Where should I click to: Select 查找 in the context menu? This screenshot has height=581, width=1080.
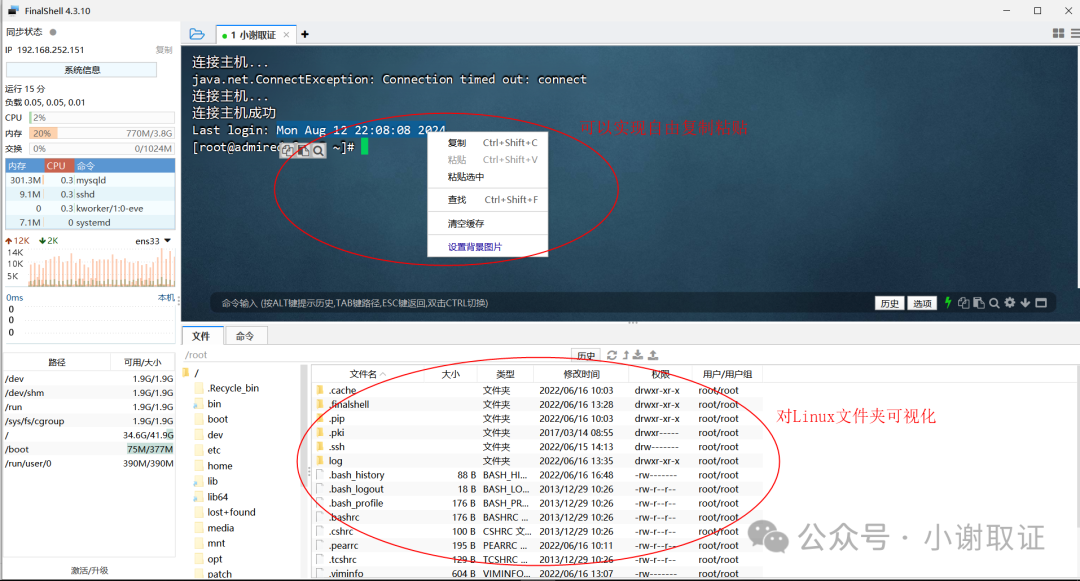488,200
